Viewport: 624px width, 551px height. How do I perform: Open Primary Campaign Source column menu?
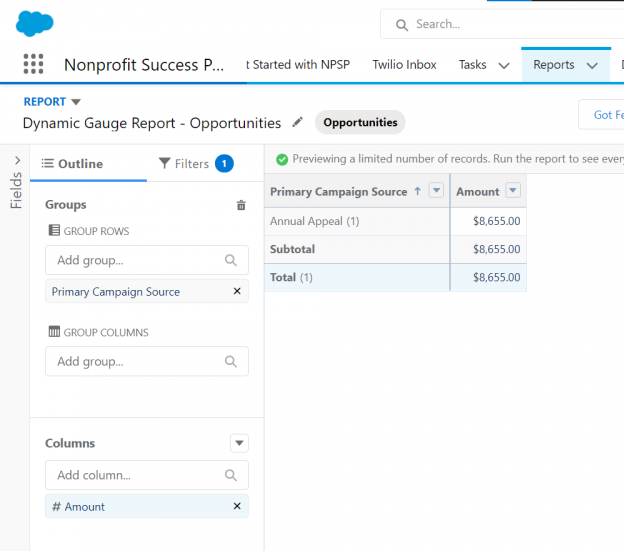[436, 191]
